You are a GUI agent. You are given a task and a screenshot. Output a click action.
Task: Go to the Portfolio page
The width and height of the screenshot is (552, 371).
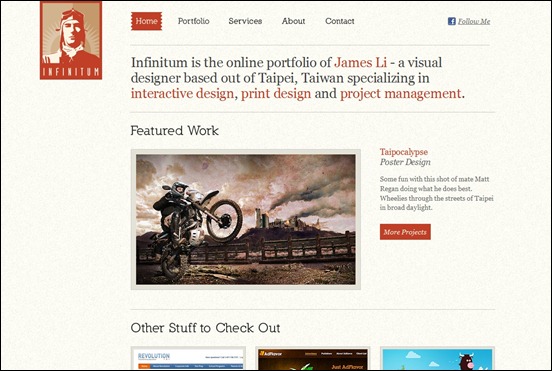tap(194, 21)
